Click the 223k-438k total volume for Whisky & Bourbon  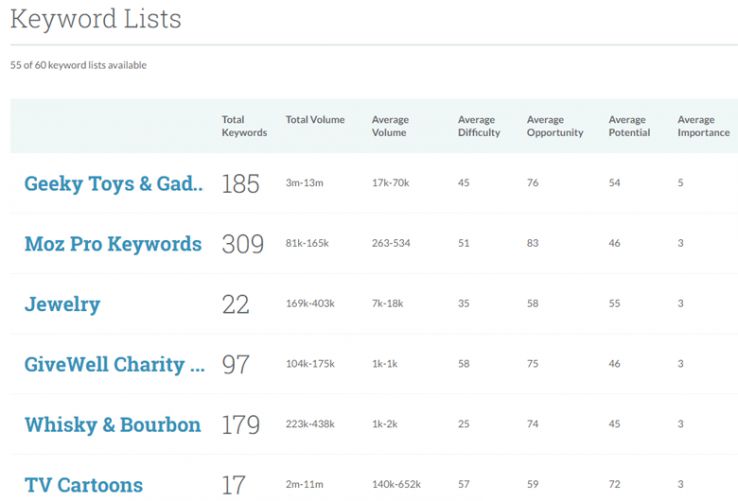click(x=311, y=424)
